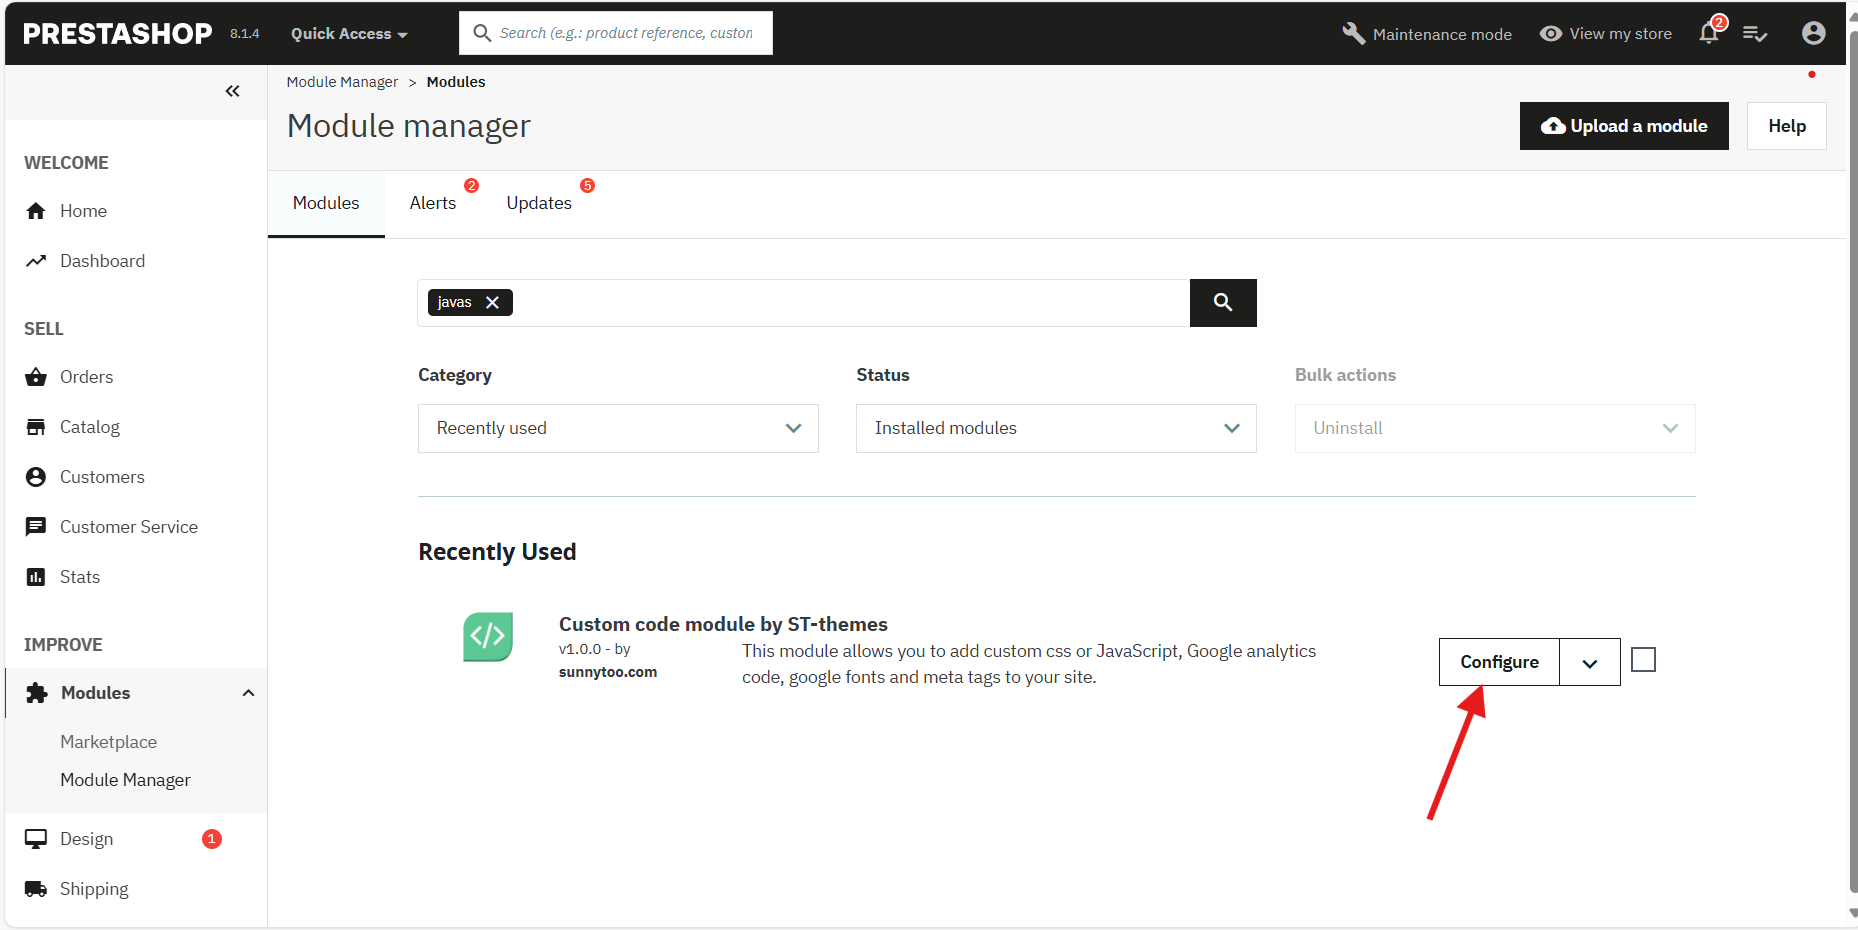This screenshot has width=1858, height=930.
Task: Open Module Manager submenu item
Action: coord(125,780)
